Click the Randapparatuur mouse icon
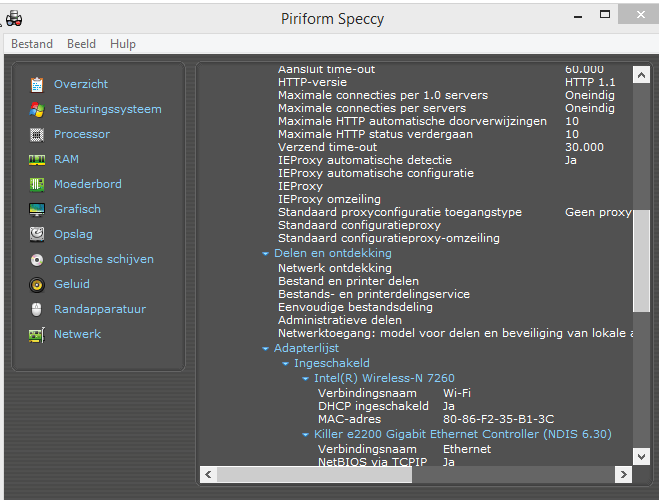Screen dimensions: 659x500 (x=37, y=310)
